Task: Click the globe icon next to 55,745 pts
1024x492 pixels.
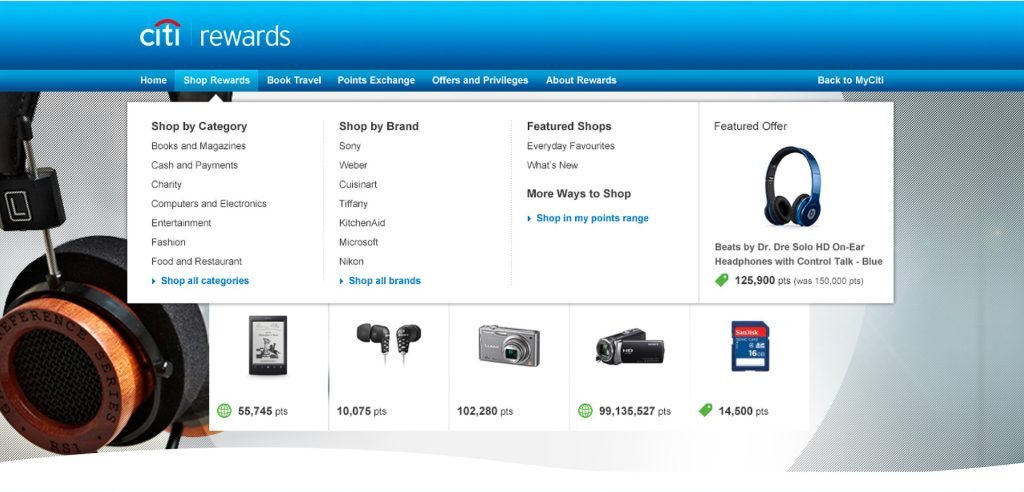Action: coord(225,410)
